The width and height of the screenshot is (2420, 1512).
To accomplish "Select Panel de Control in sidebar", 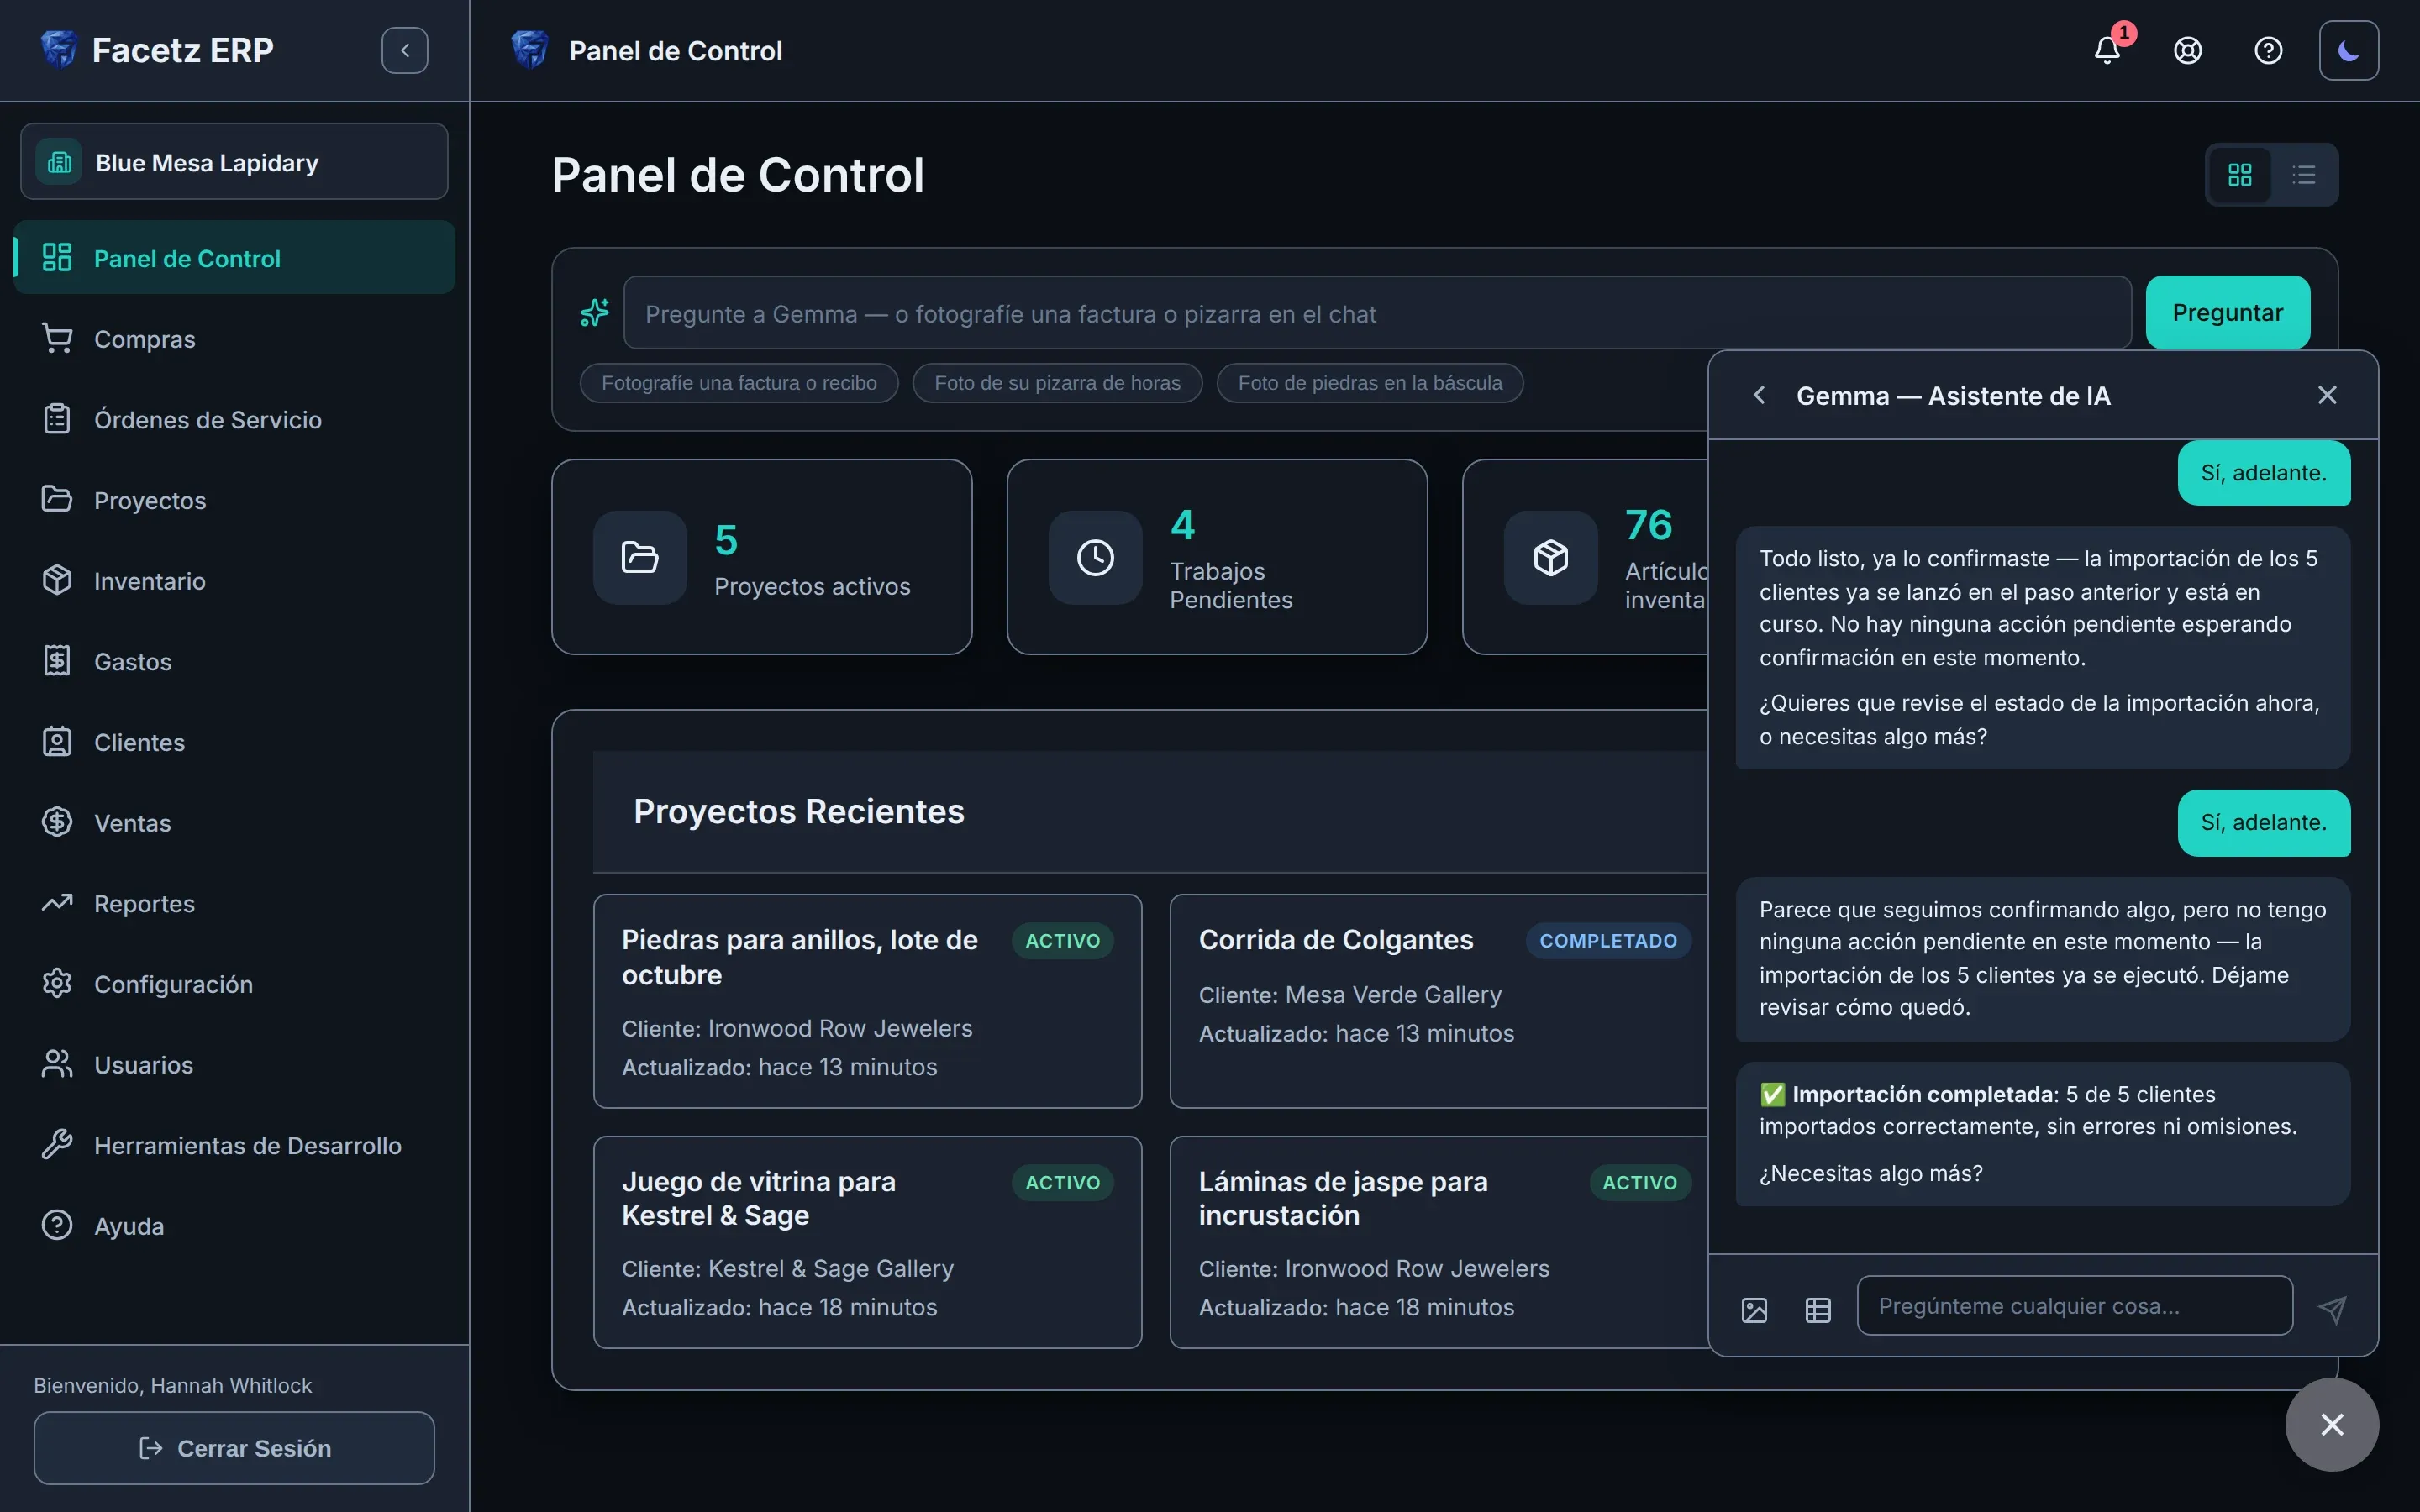I will (x=234, y=258).
